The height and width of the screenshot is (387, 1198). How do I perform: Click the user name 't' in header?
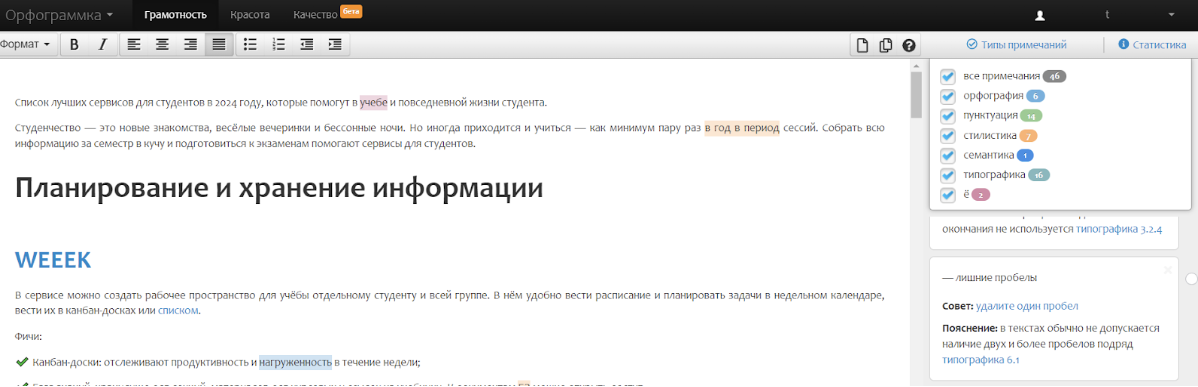click(1107, 15)
